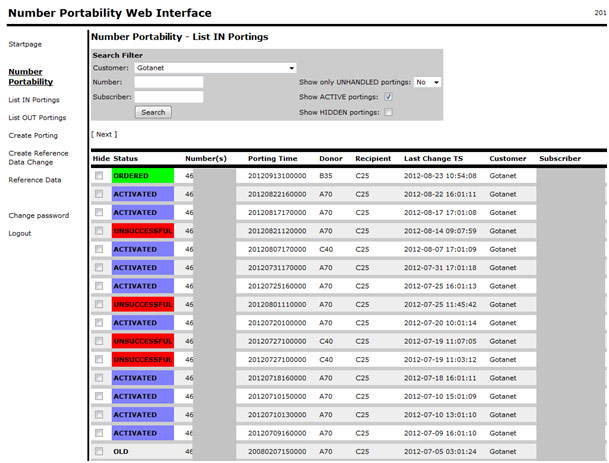The image size is (609, 463).
Task: Uncheck Show ACTIVE portings checkbox
Action: pyautogui.click(x=388, y=97)
